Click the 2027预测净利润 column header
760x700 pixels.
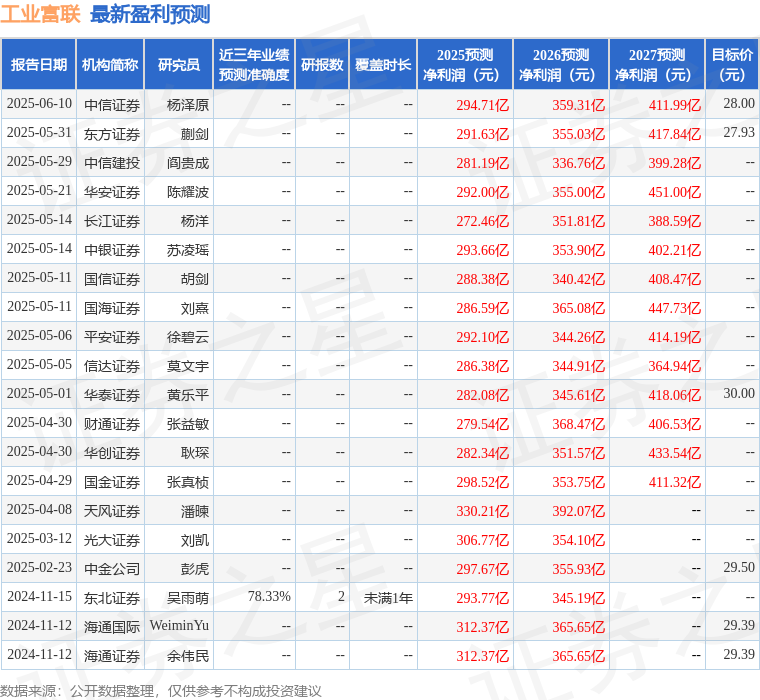click(x=656, y=65)
